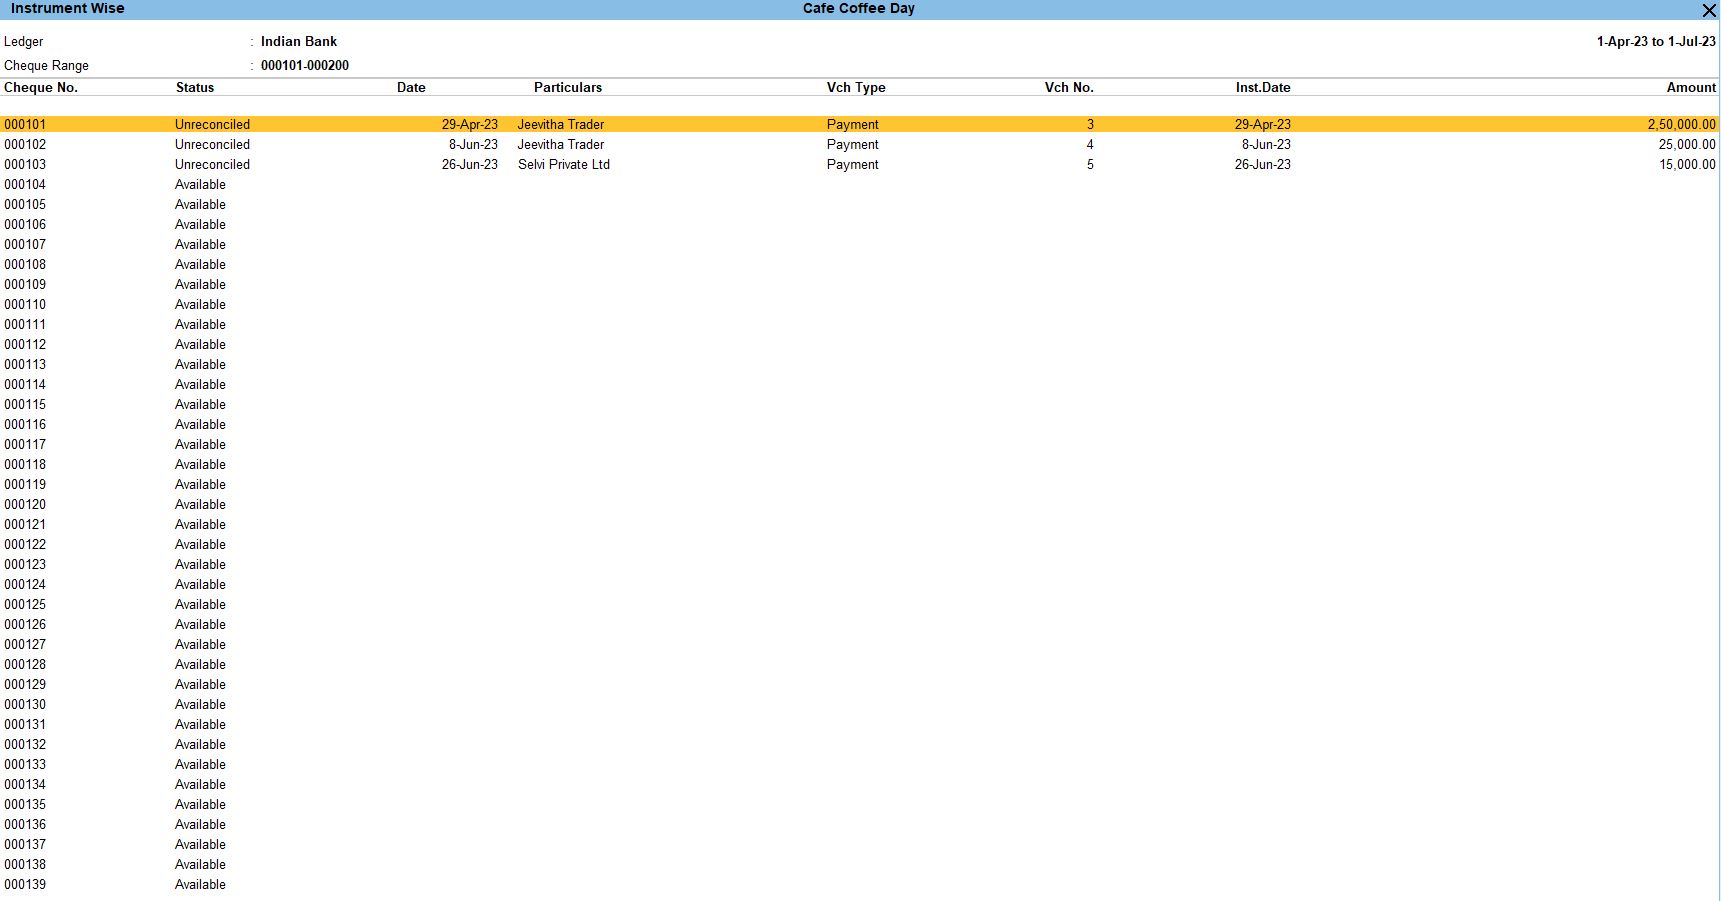Click the Vch Type column header
The width and height of the screenshot is (1721, 901).
[x=856, y=87]
